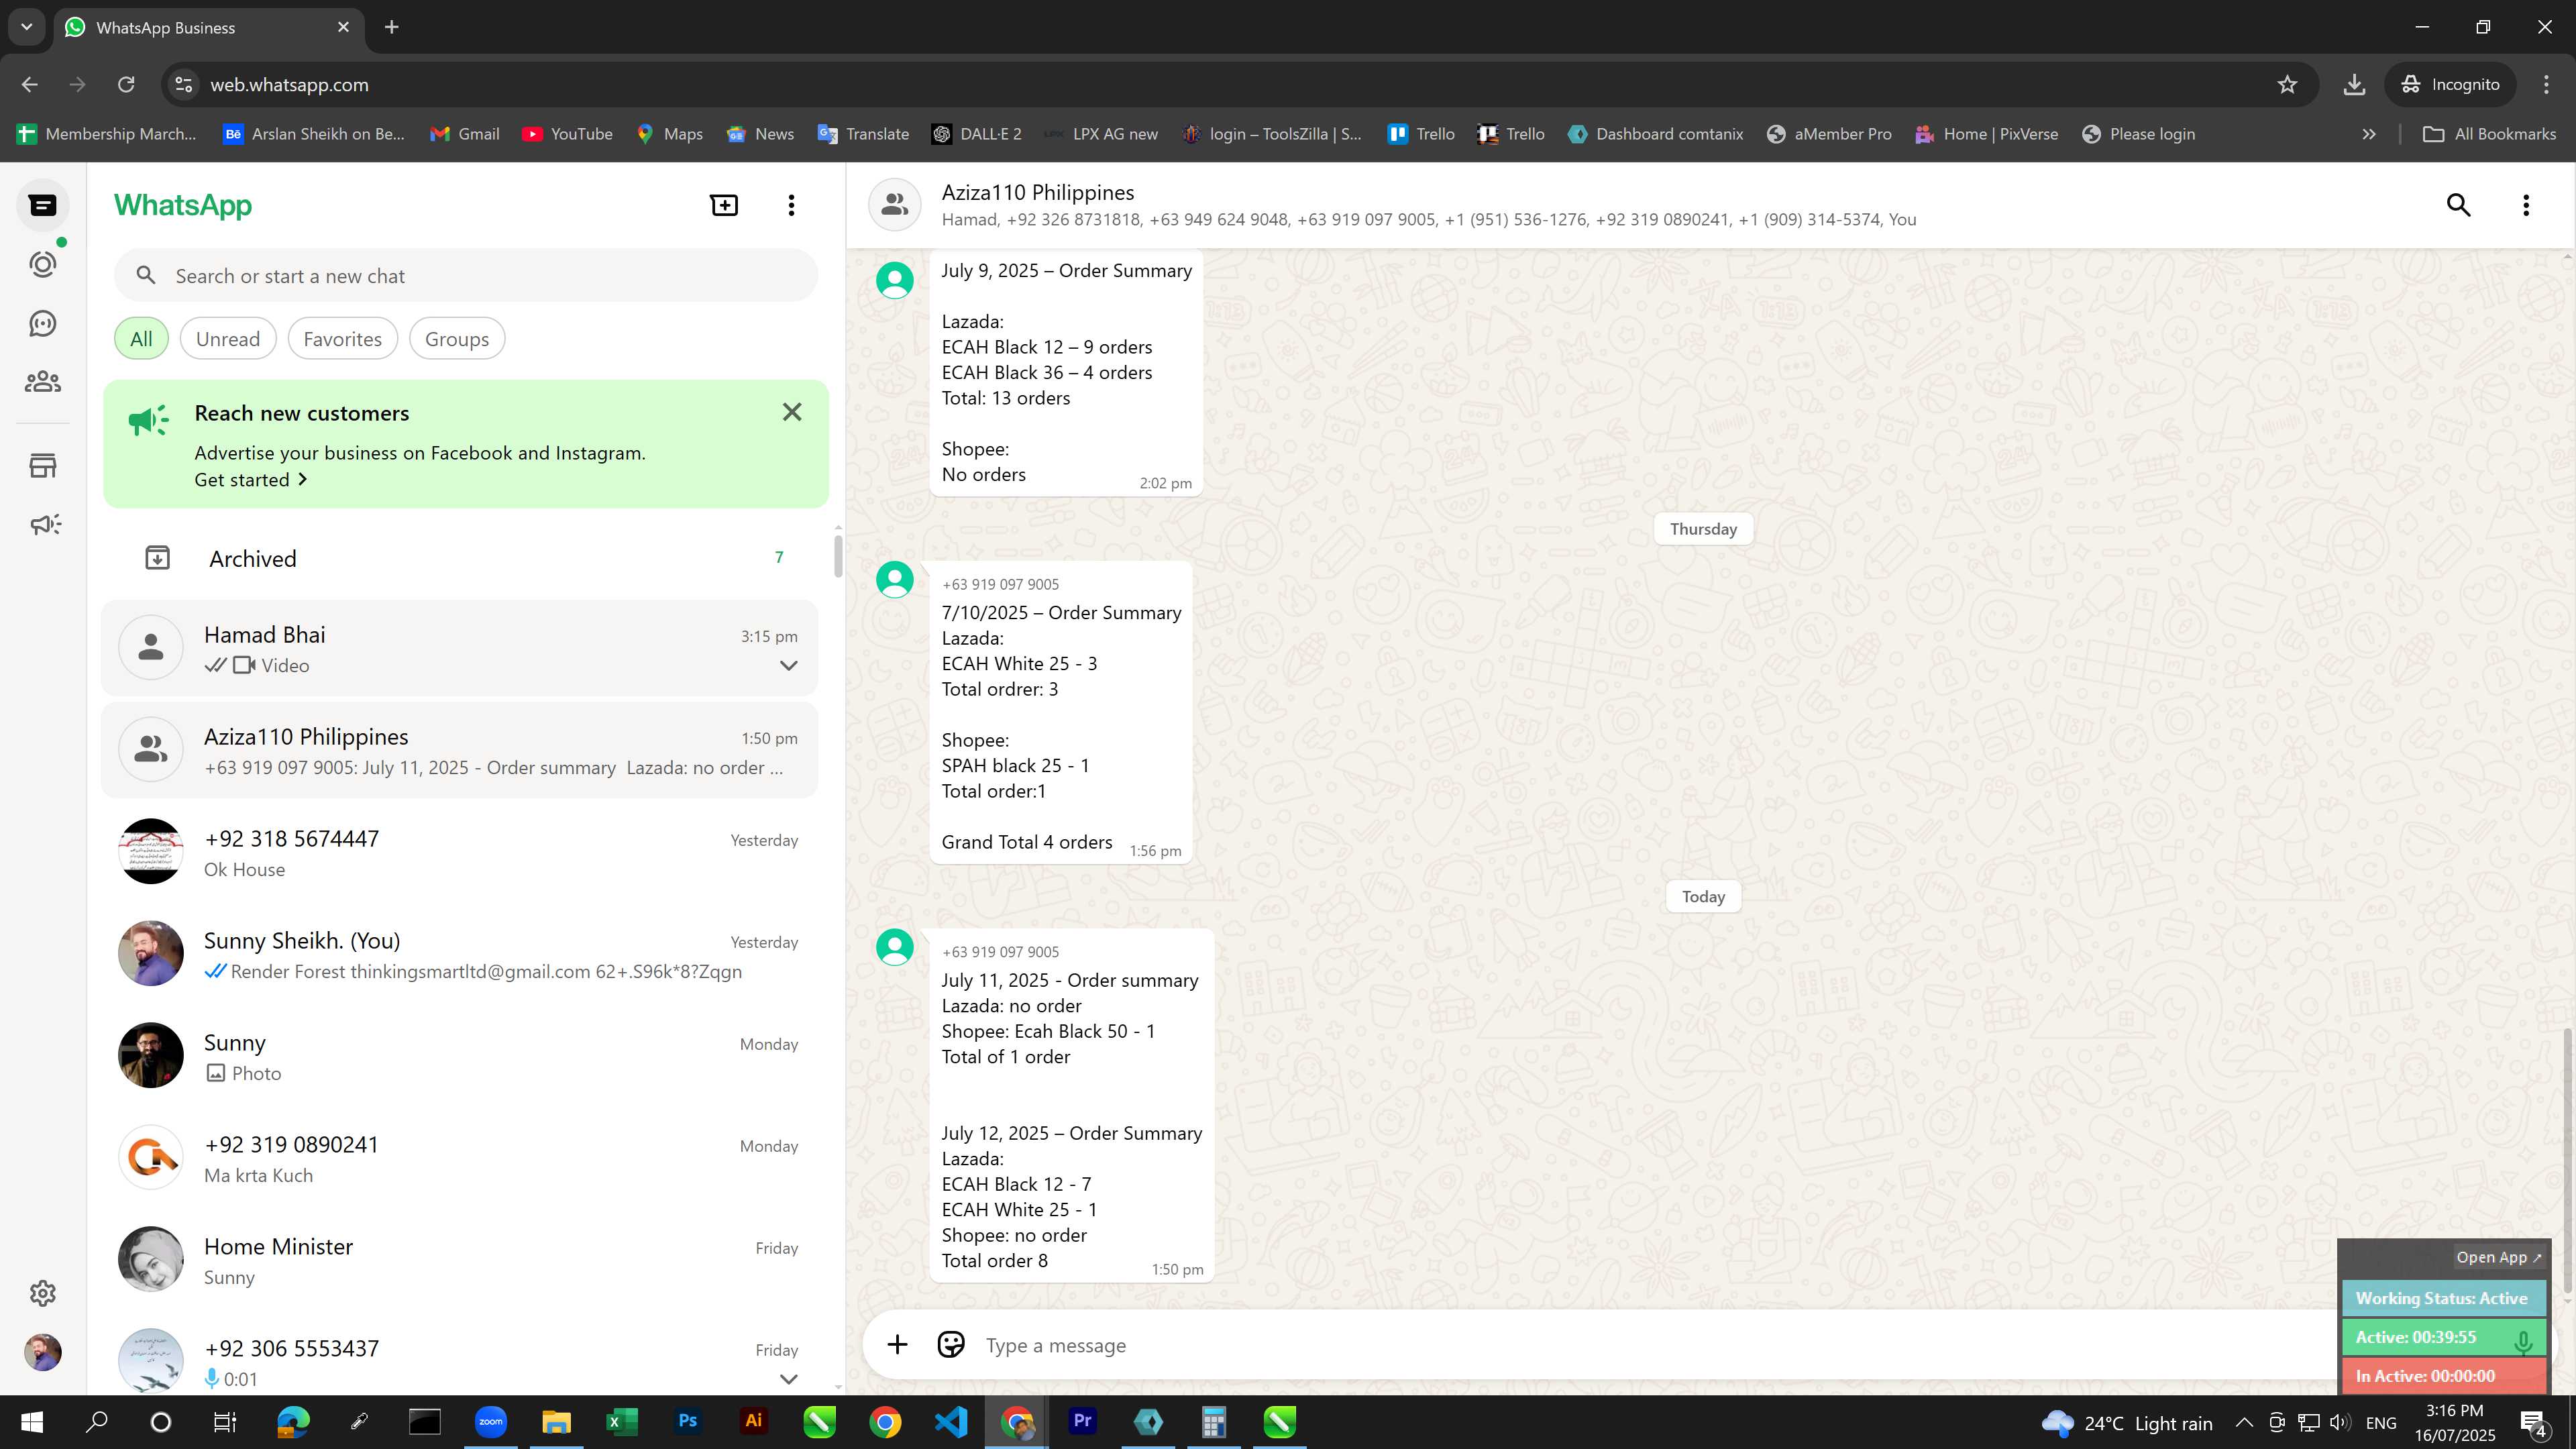Screen dimensions: 2576x1449
Task: Select the Groups chat filter
Action: click(457, 339)
